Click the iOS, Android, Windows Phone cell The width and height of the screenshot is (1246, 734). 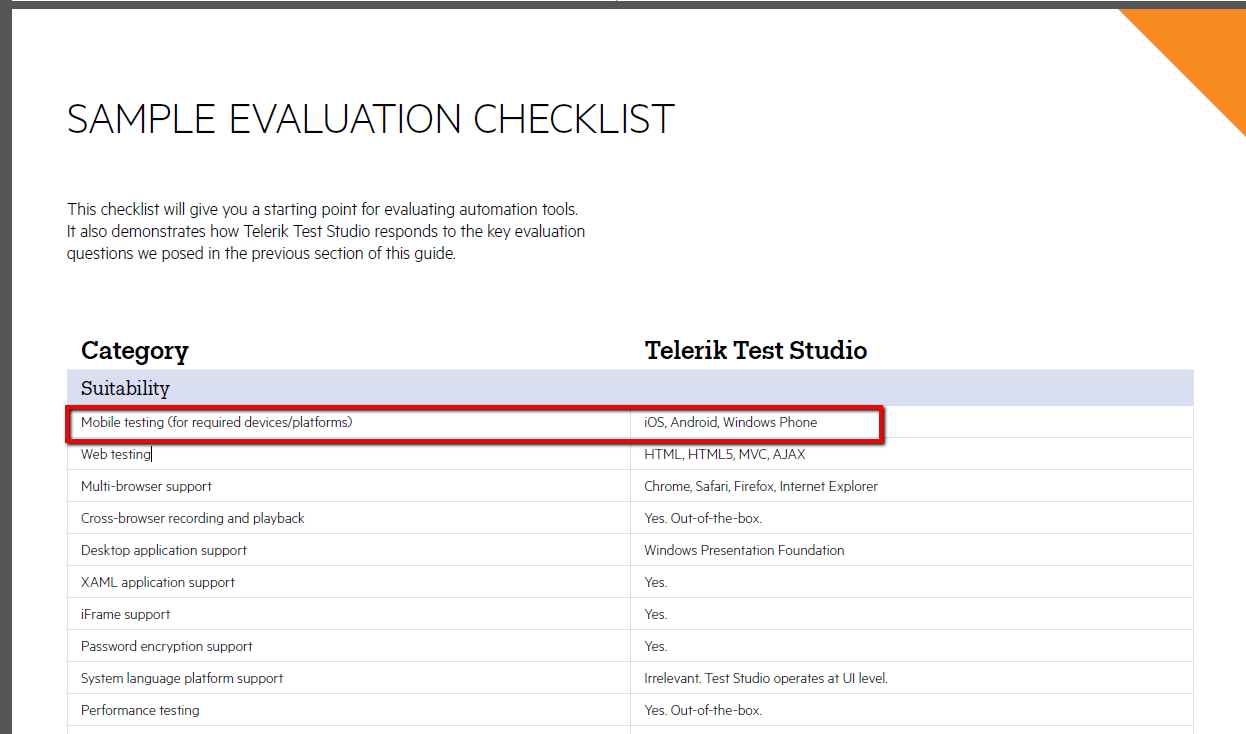(x=730, y=423)
